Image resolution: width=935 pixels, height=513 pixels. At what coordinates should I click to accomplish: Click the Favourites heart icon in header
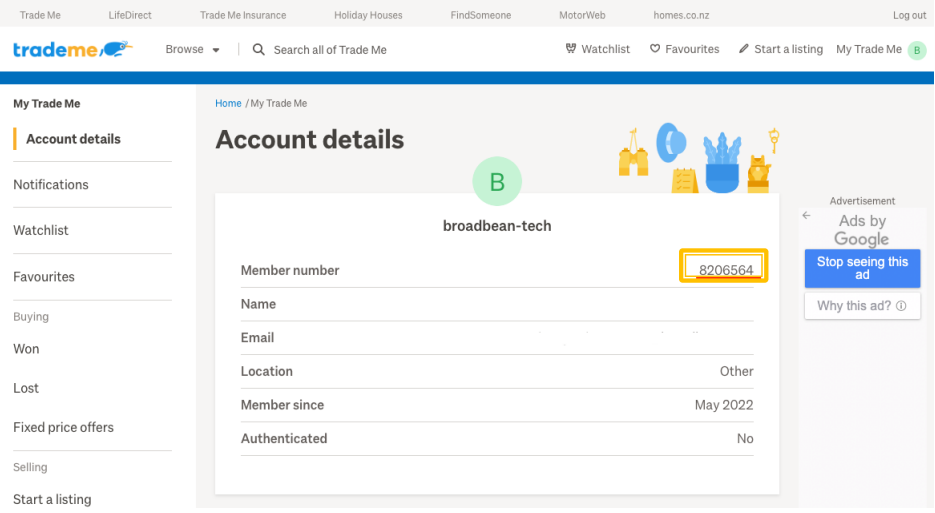click(655, 48)
